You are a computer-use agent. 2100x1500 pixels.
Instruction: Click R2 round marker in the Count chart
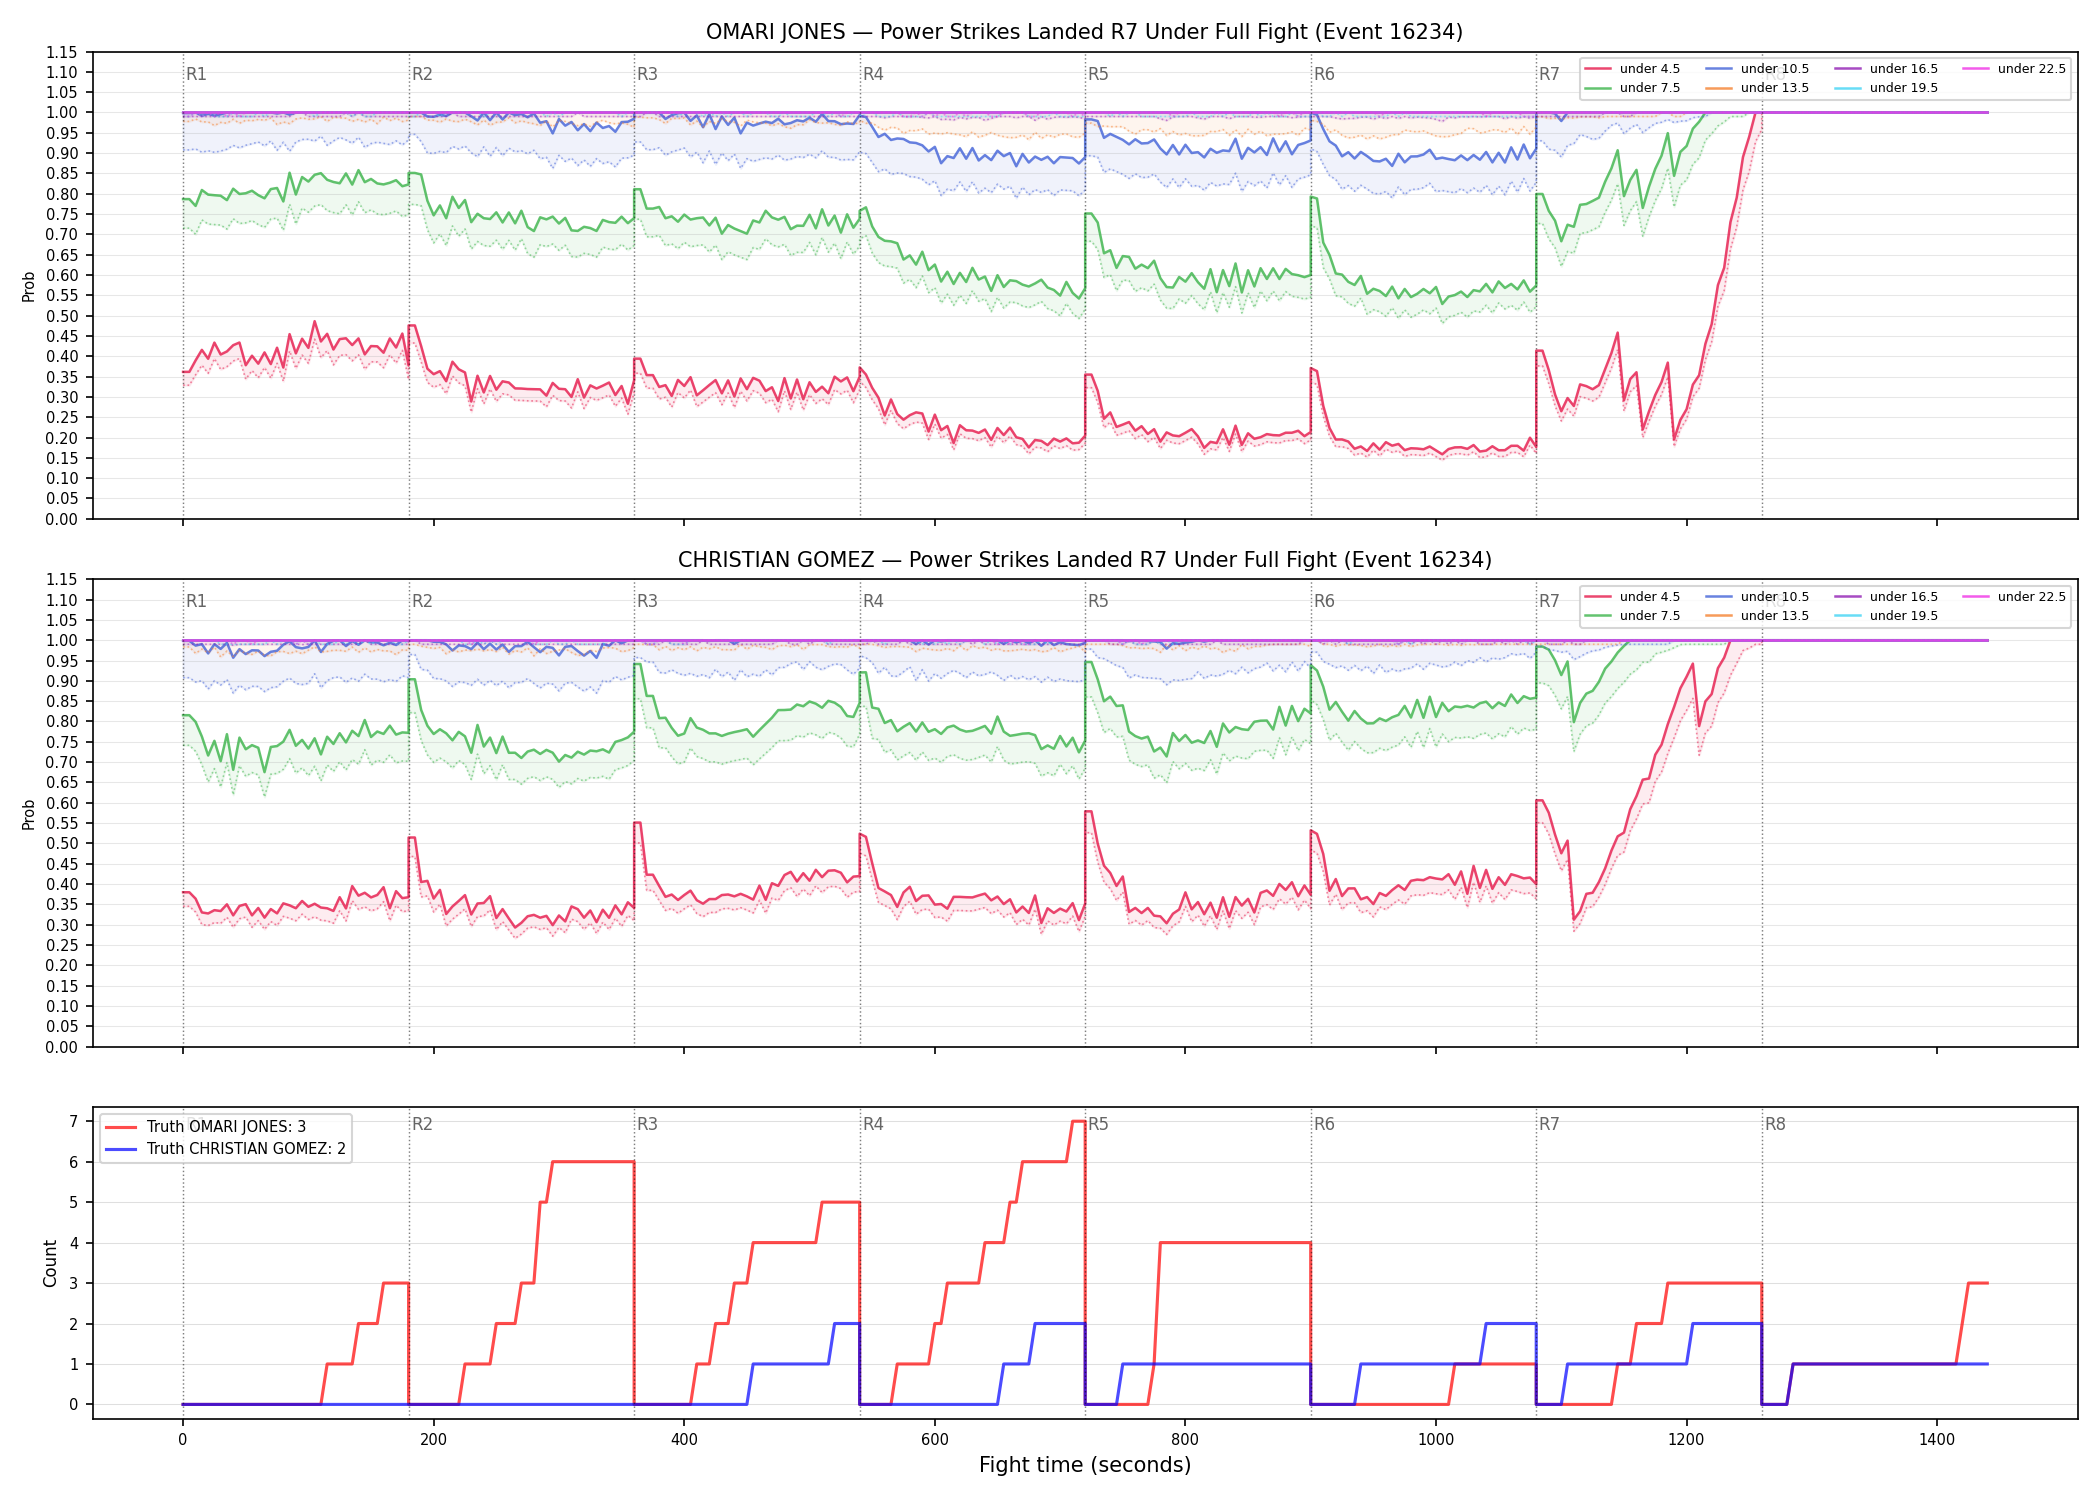coord(422,1124)
